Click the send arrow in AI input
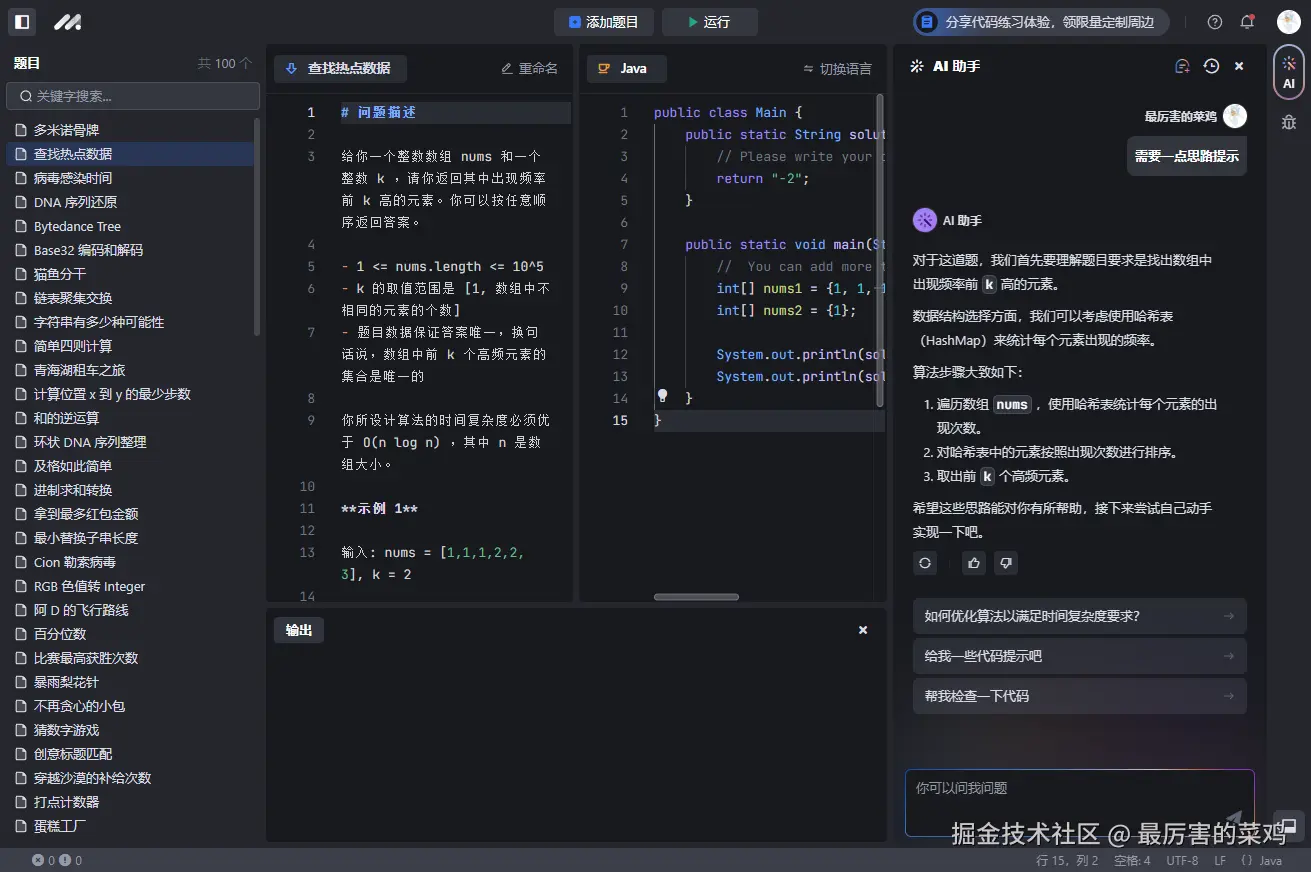This screenshot has height=872, width=1311. pyautogui.click(x=1234, y=818)
